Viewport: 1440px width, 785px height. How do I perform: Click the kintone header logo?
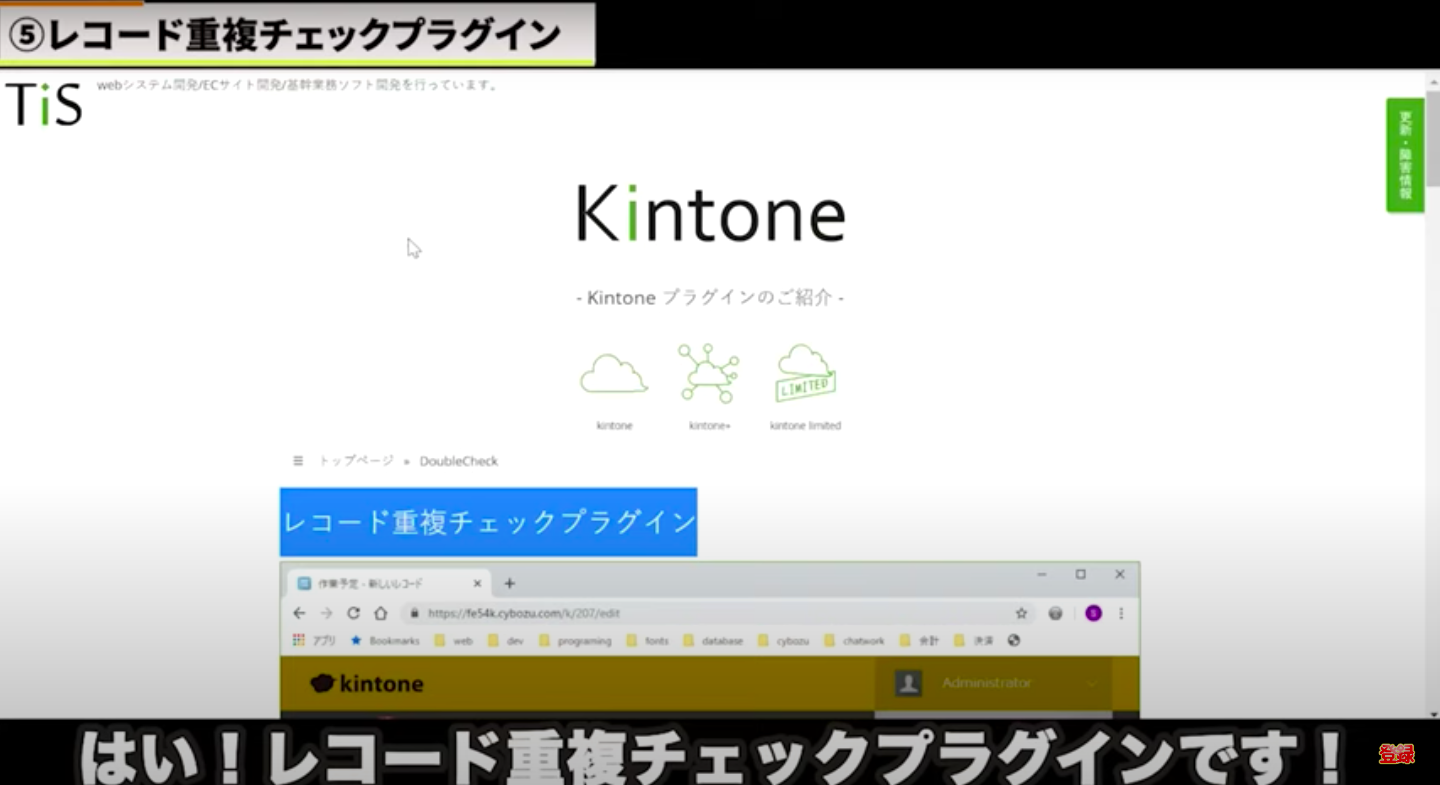pos(367,684)
